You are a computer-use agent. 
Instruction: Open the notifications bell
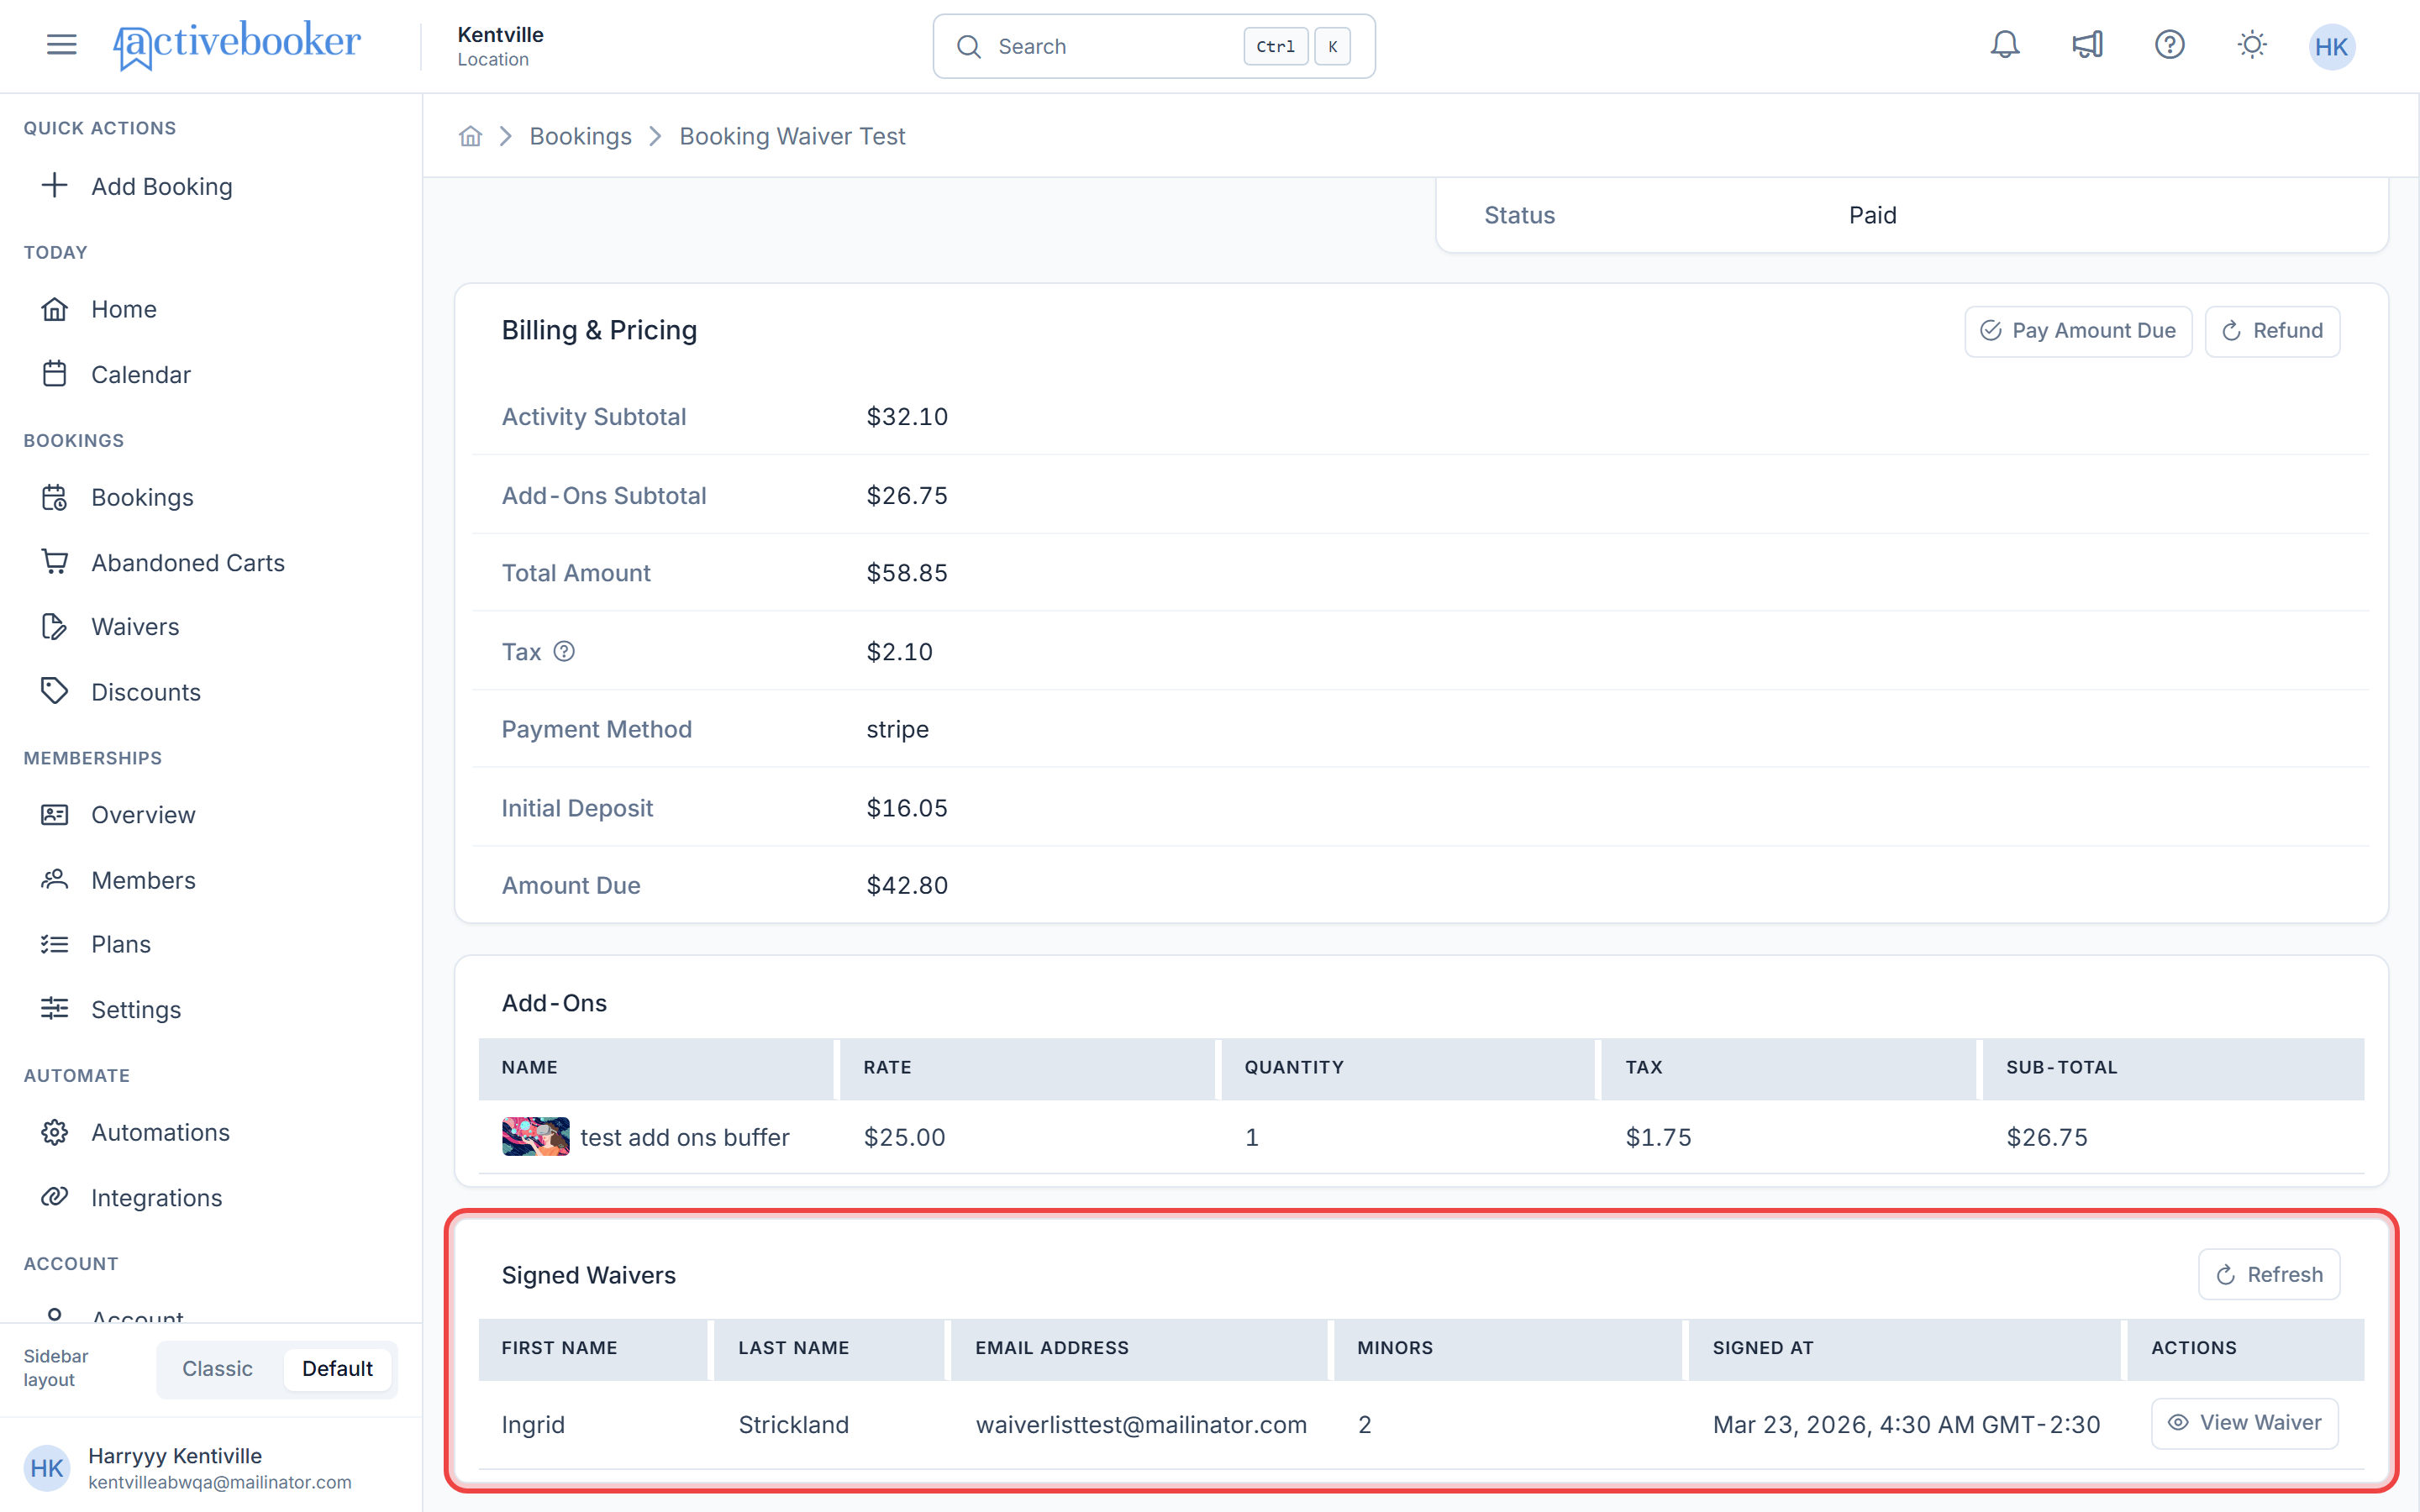2004,45
